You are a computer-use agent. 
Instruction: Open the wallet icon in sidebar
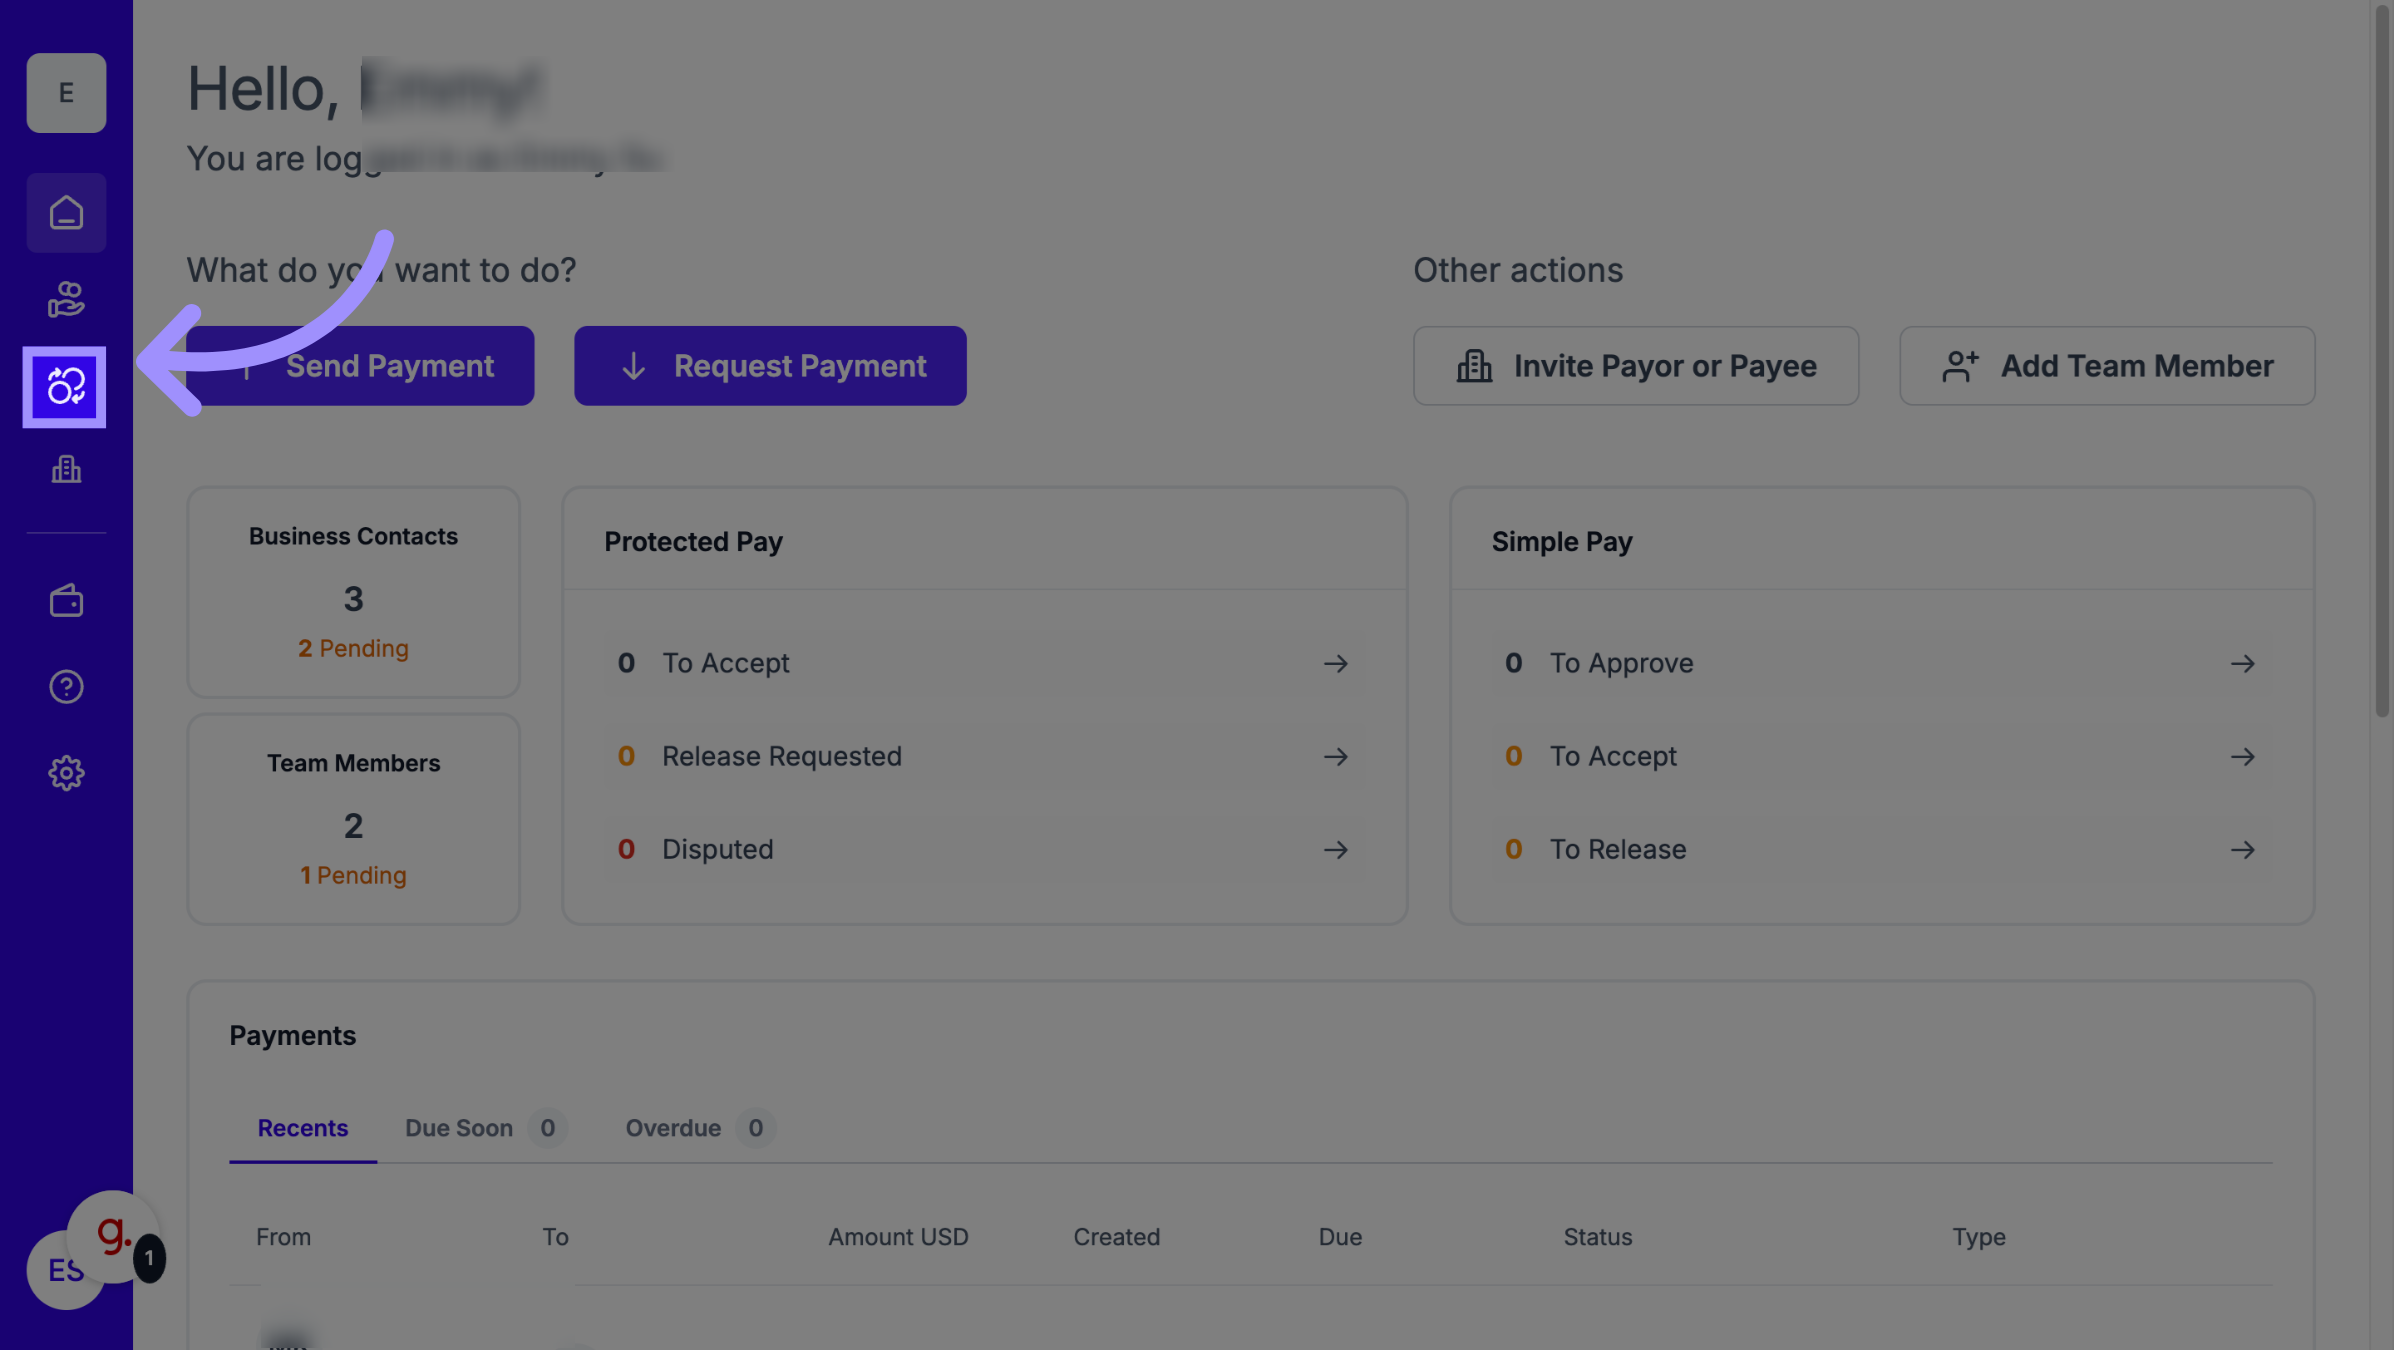pos(66,601)
